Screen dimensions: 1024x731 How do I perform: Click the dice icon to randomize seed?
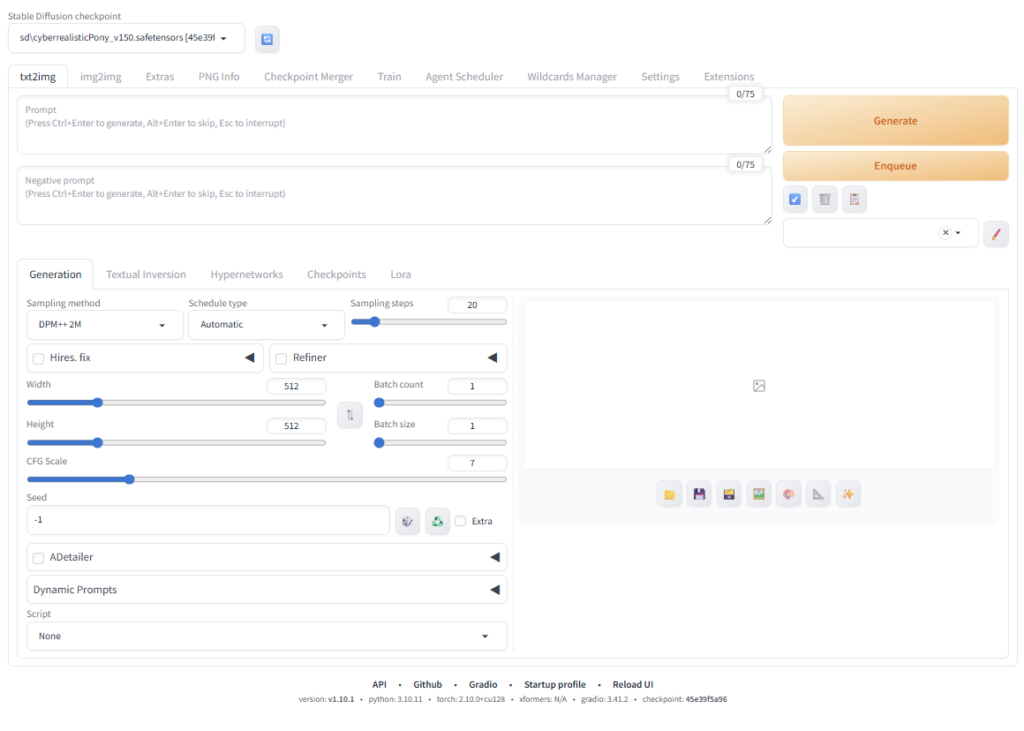(x=407, y=521)
